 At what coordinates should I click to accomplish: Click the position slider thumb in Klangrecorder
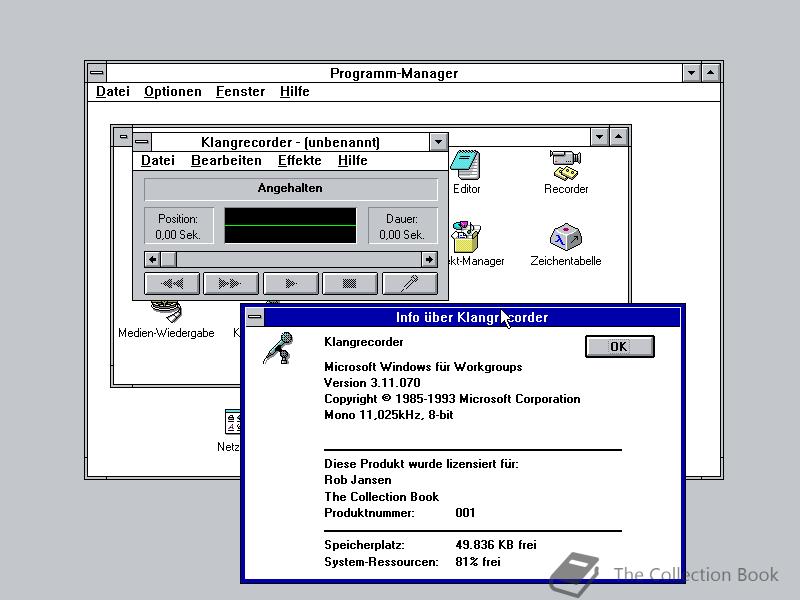tap(169, 259)
